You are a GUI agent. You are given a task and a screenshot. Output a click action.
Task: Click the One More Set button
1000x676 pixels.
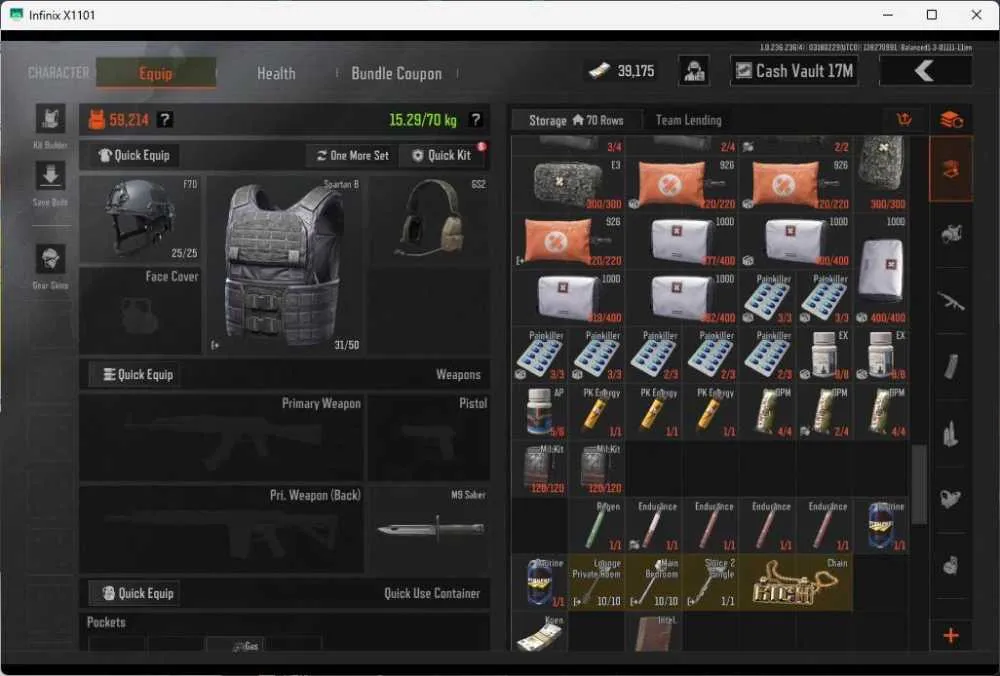[x=353, y=155]
